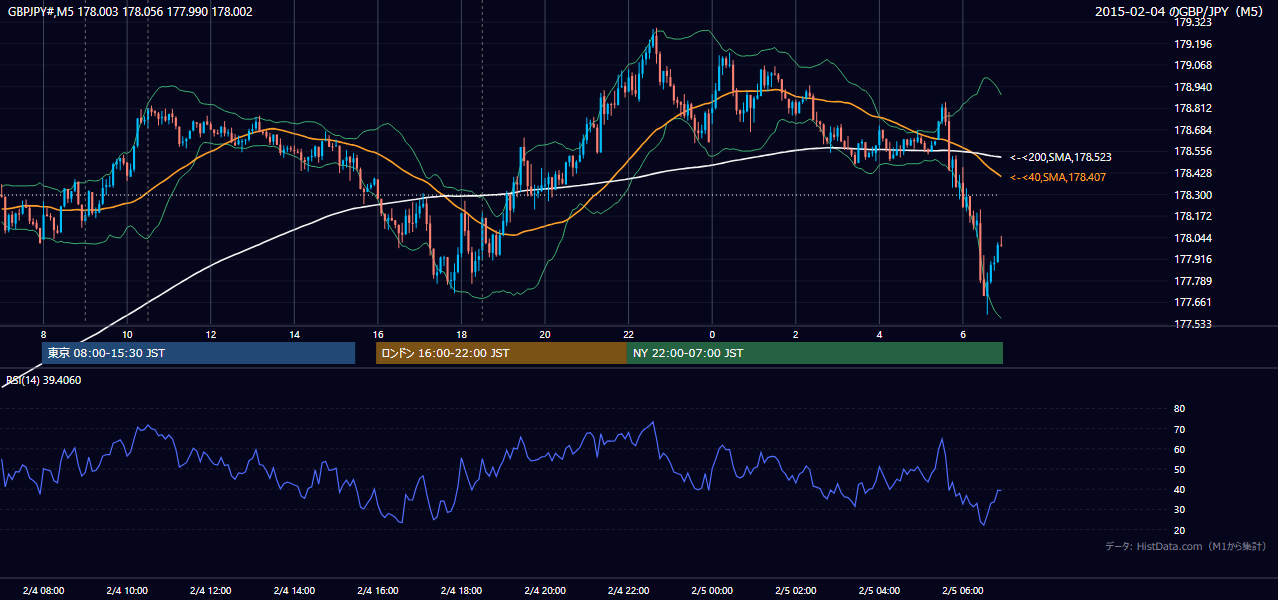The image size is (1278, 600).
Task: Click RSI level 60 on the scale
Action: (x=1179, y=449)
